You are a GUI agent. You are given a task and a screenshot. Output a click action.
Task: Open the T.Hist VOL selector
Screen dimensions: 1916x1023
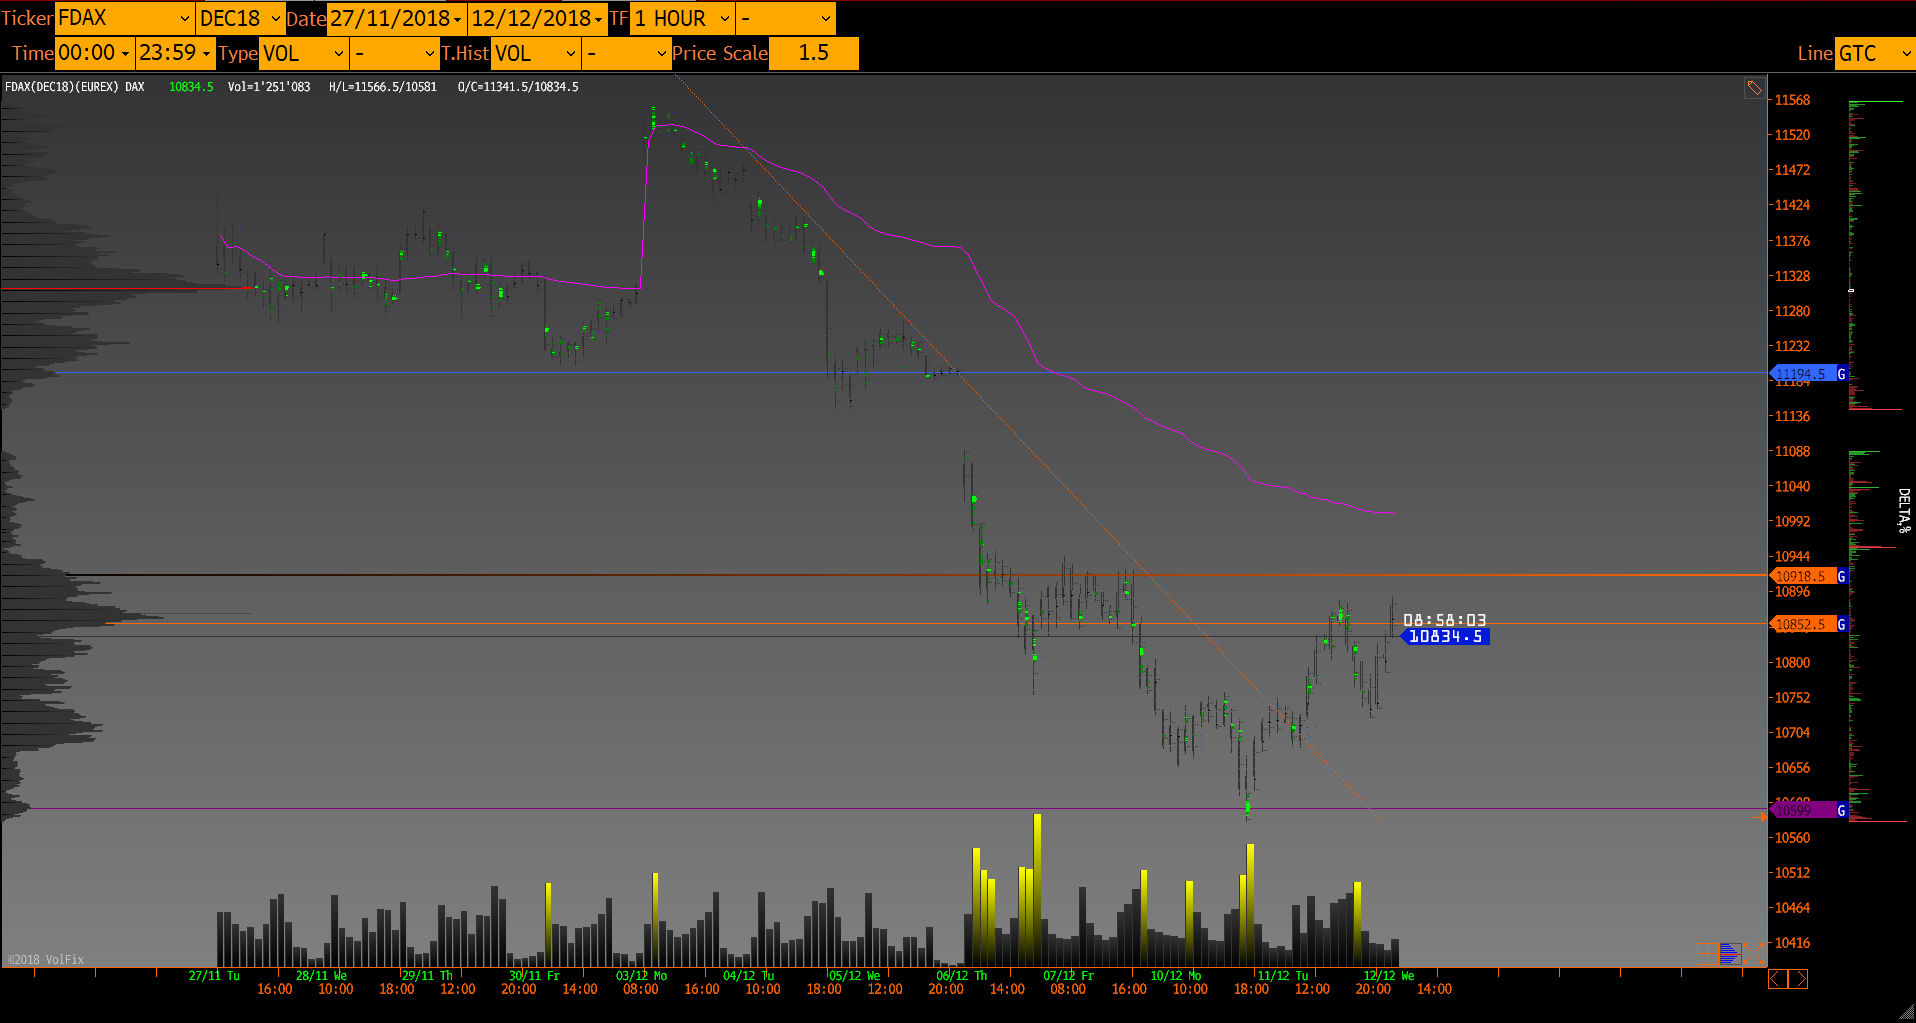coord(535,53)
